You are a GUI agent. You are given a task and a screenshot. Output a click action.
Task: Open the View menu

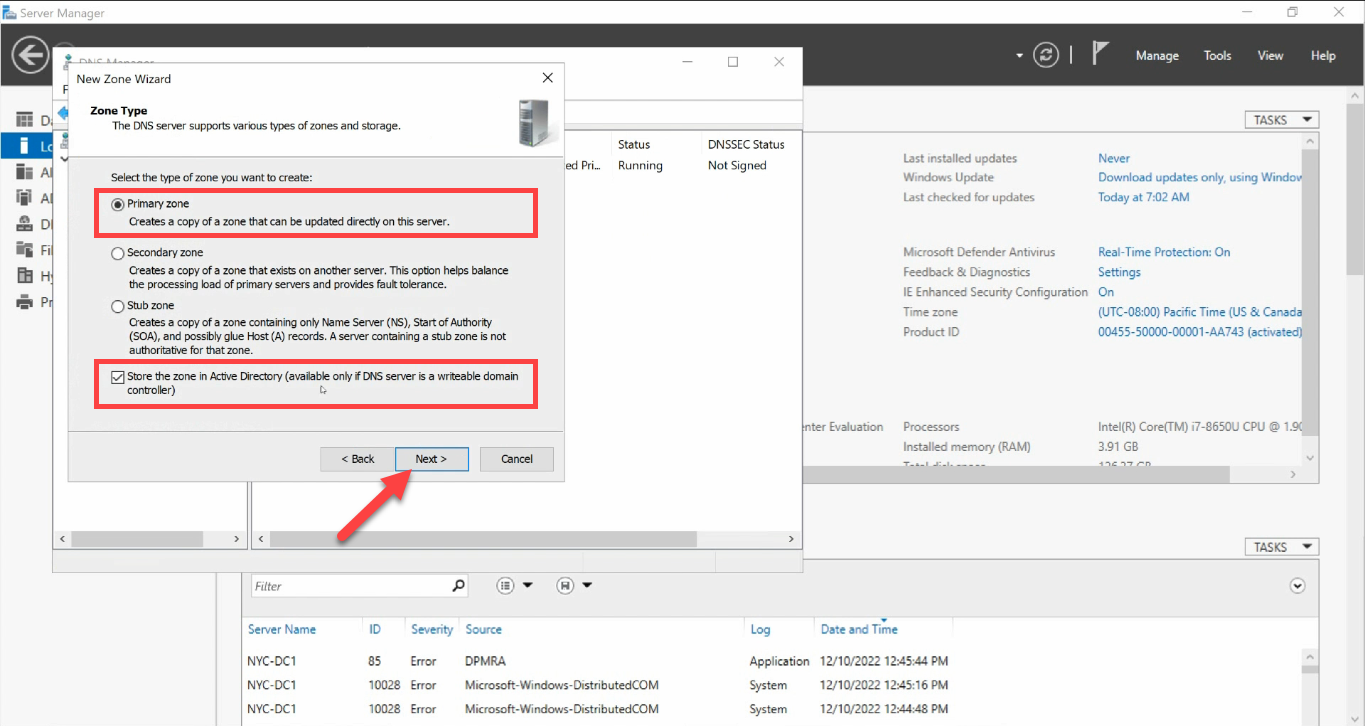(x=1270, y=56)
